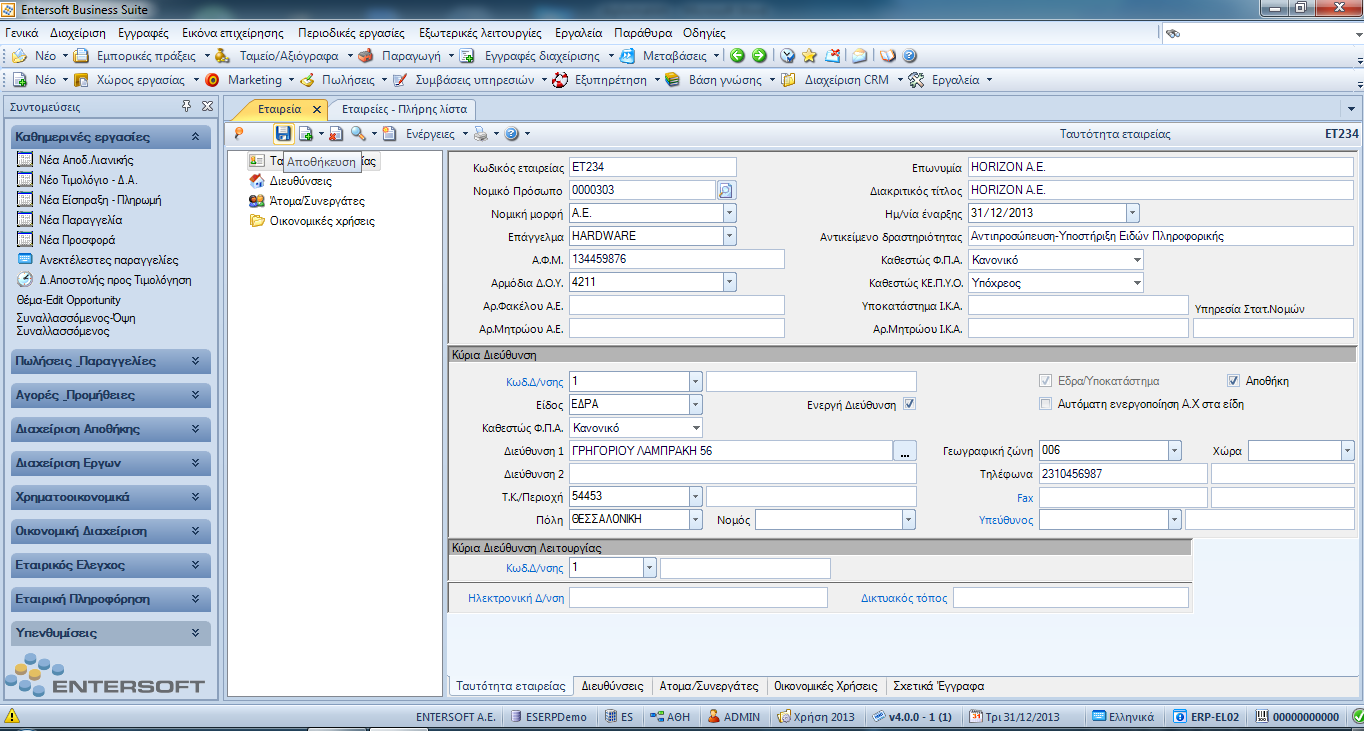Click the yellow star favorites icon
The image size is (1364, 731).
point(809,56)
